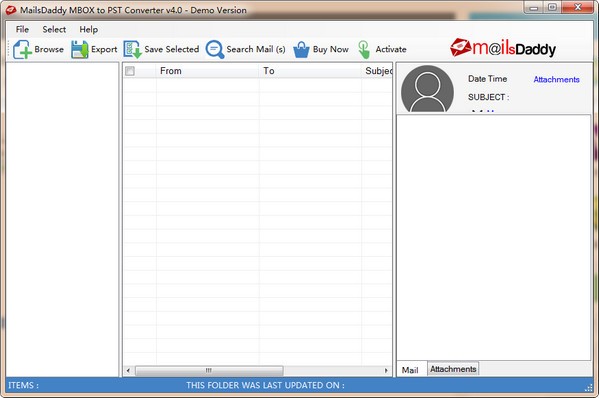
Task: Open the Select menu
Action: pyautogui.click(x=54, y=29)
